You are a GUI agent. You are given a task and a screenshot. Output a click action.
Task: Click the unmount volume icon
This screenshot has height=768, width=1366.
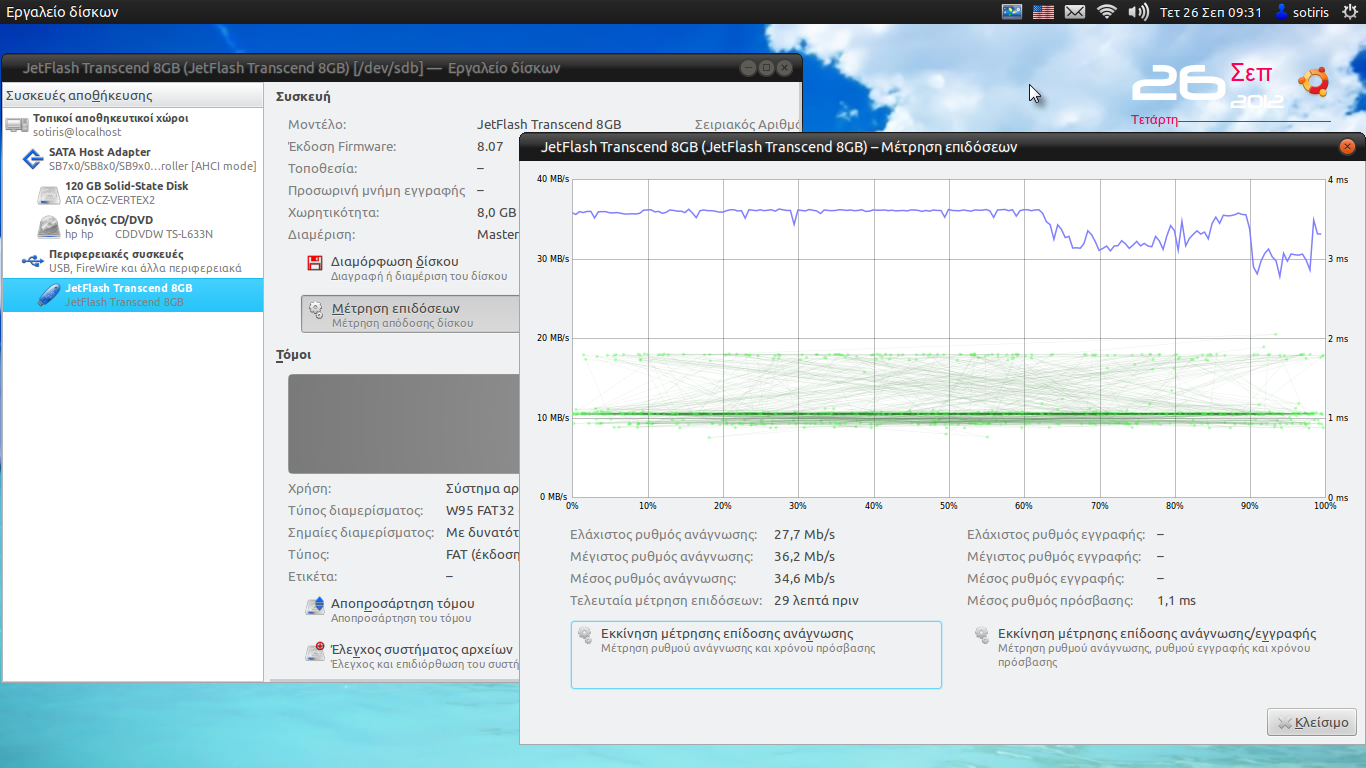[315, 607]
